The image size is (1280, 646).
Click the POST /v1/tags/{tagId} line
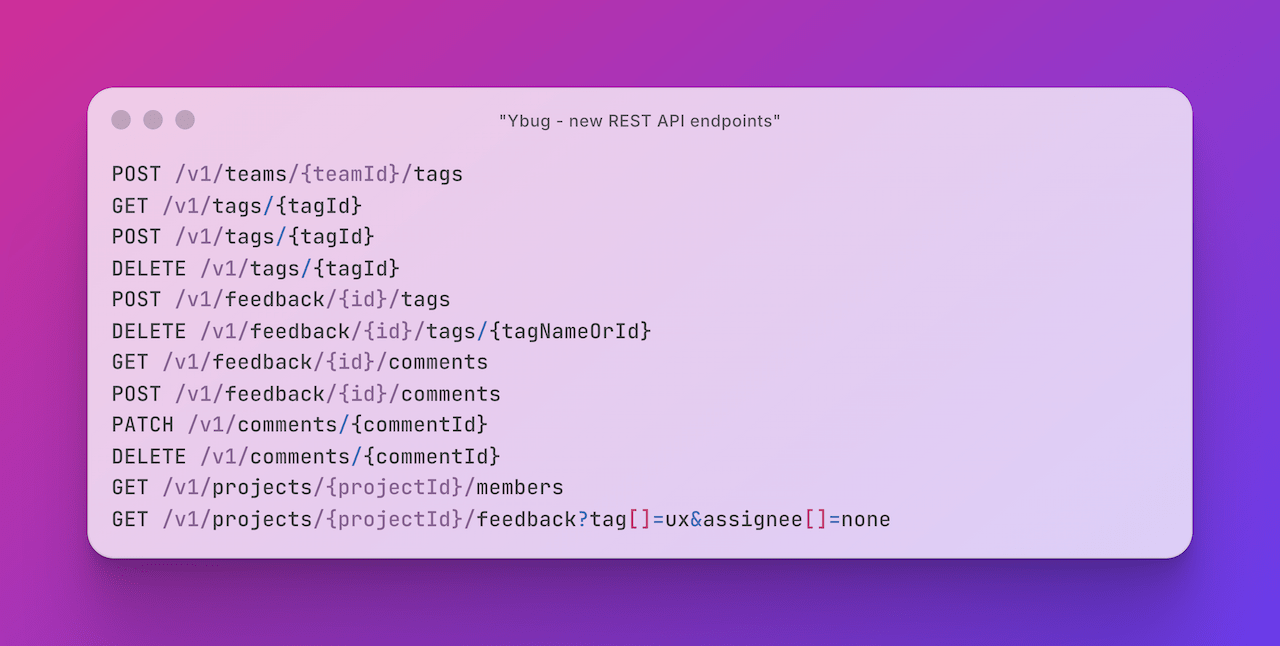pyautogui.click(x=243, y=237)
